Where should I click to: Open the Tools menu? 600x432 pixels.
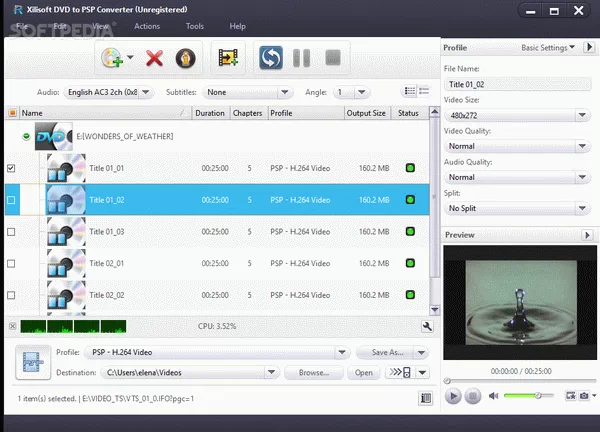(194, 26)
